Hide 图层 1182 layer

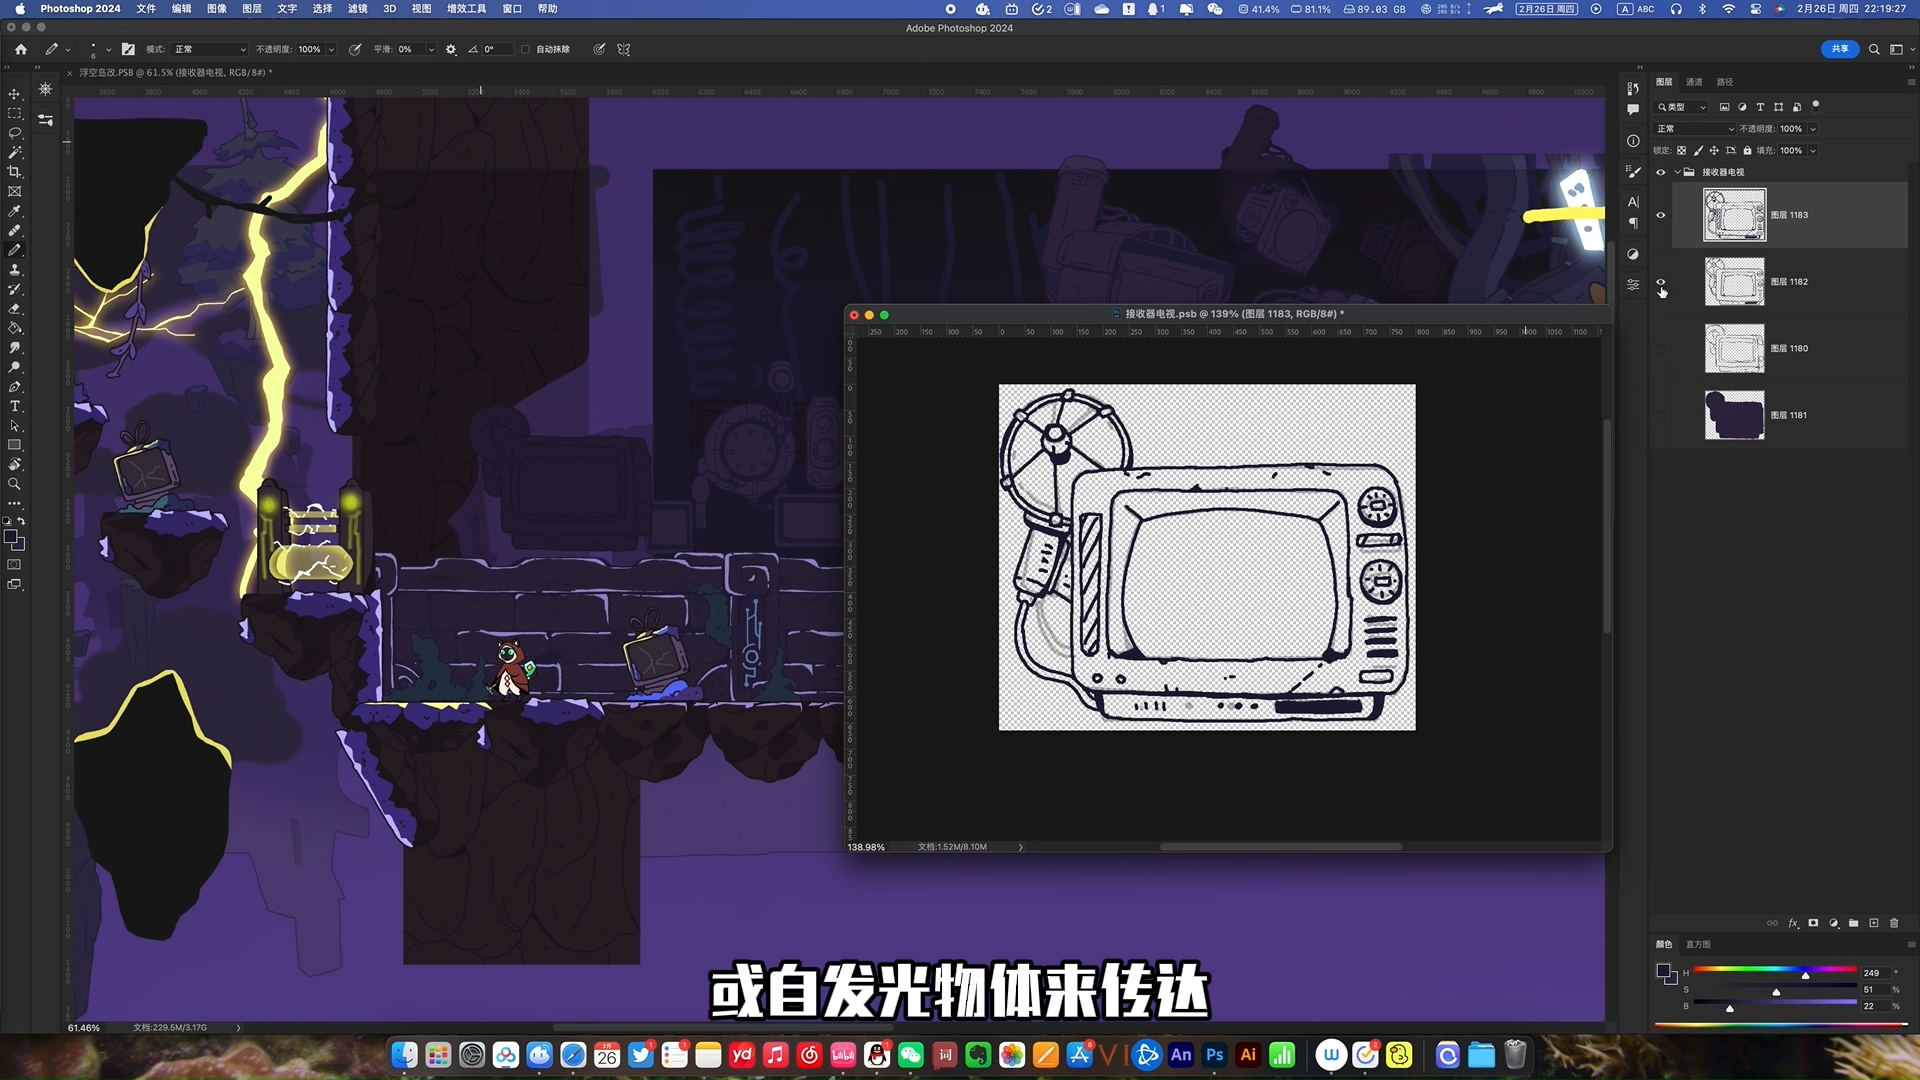click(1661, 282)
